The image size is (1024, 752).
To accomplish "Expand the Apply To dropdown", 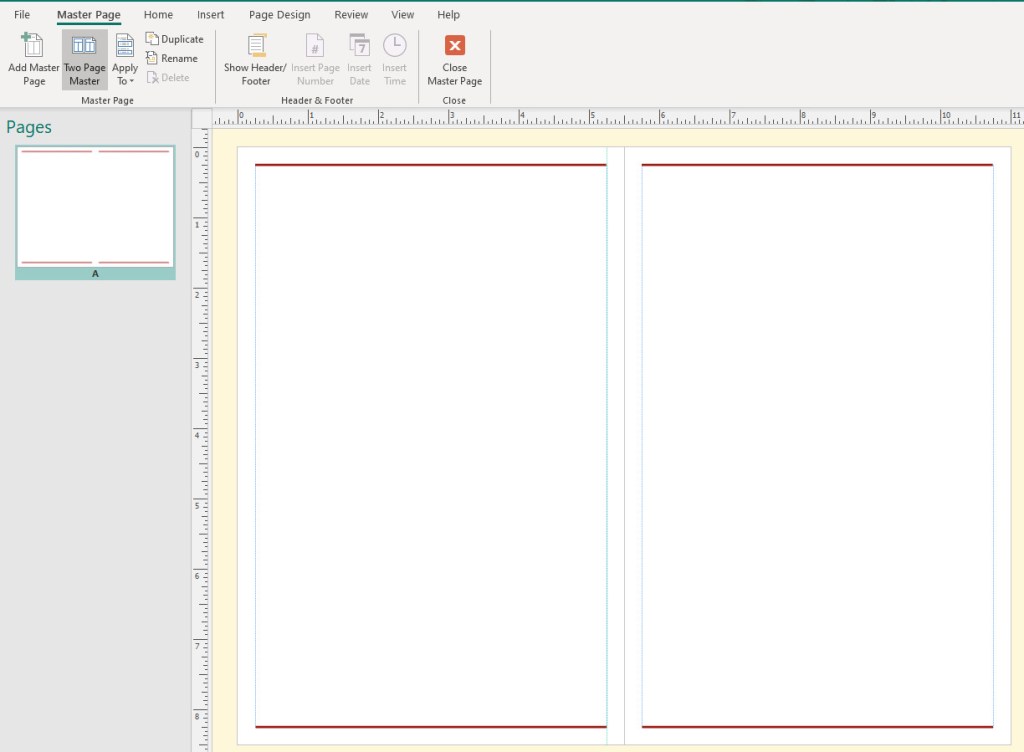I will coord(125,60).
